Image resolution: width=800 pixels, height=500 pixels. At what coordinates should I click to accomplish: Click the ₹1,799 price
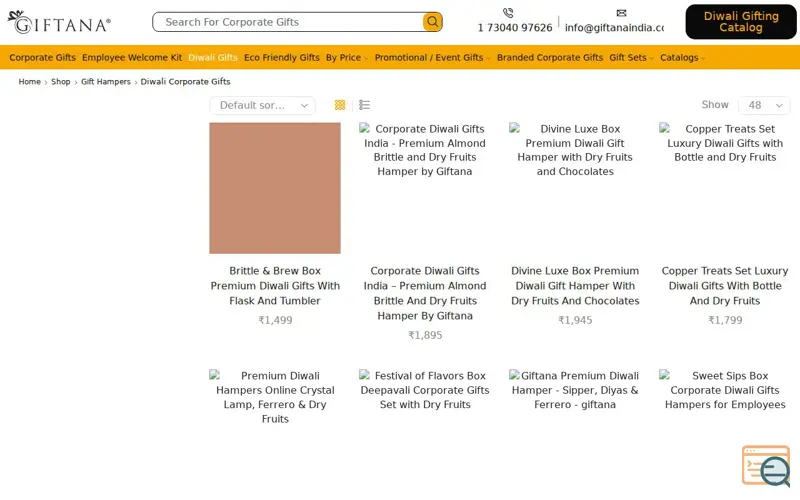pos(725,320)
